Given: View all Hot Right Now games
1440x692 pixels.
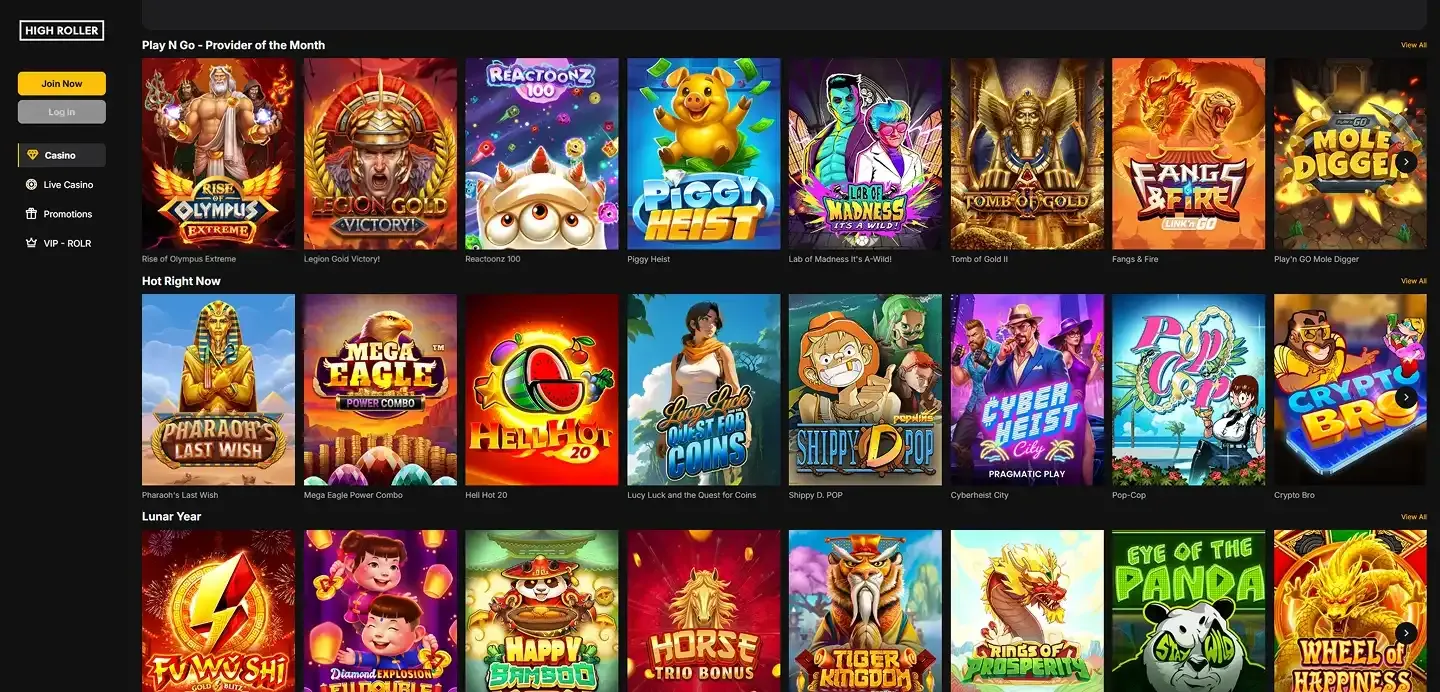Looking at the screenshot, I should [1413, 281].
